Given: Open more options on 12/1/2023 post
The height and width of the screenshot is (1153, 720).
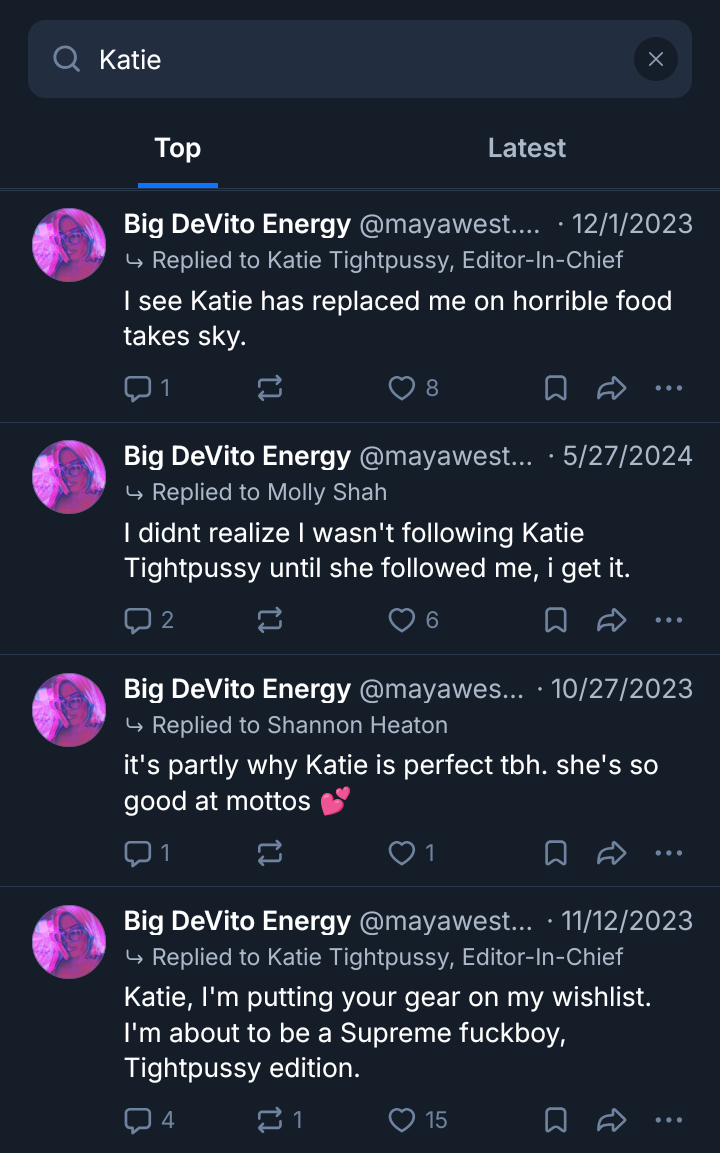Looking at the screenshot, I should tap(668, 388).
